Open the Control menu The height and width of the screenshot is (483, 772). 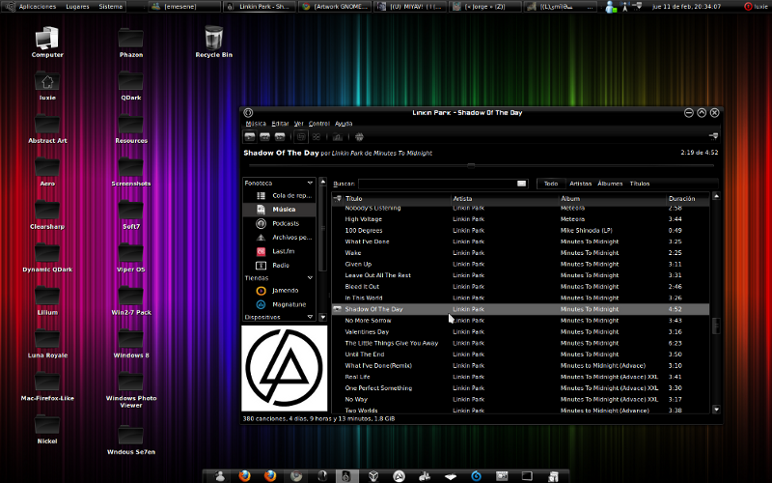(x=319, y=124)
